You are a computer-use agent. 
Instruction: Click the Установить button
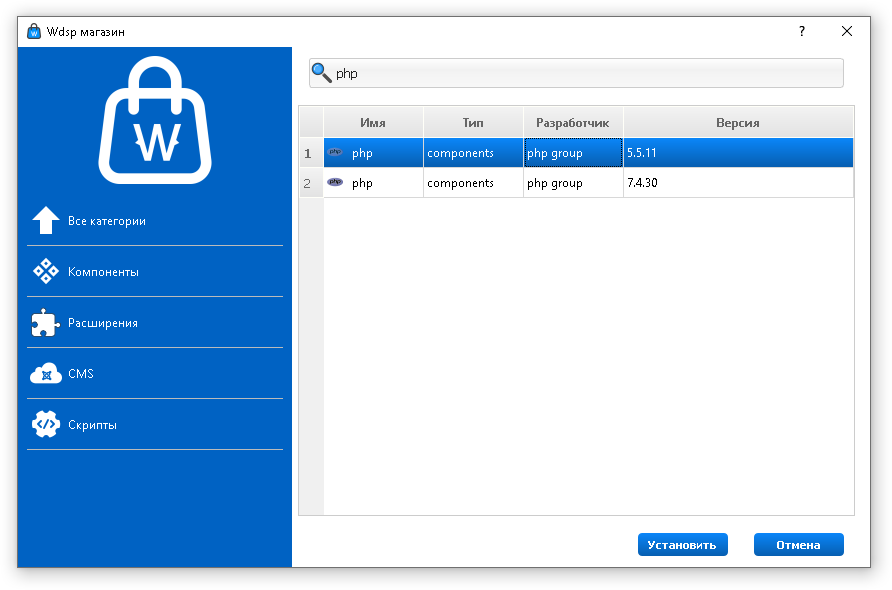[682, 544]
